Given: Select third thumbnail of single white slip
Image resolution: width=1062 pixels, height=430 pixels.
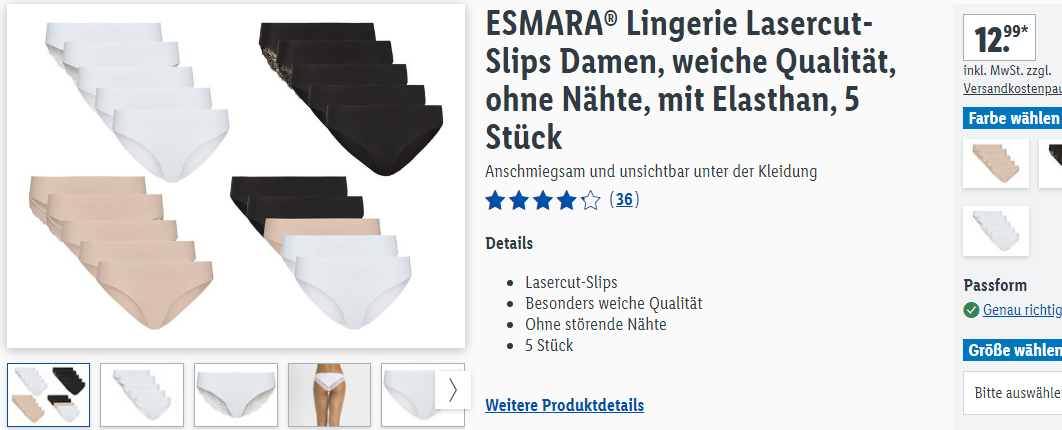Looking at the screenshot, I should click(236, 395).
